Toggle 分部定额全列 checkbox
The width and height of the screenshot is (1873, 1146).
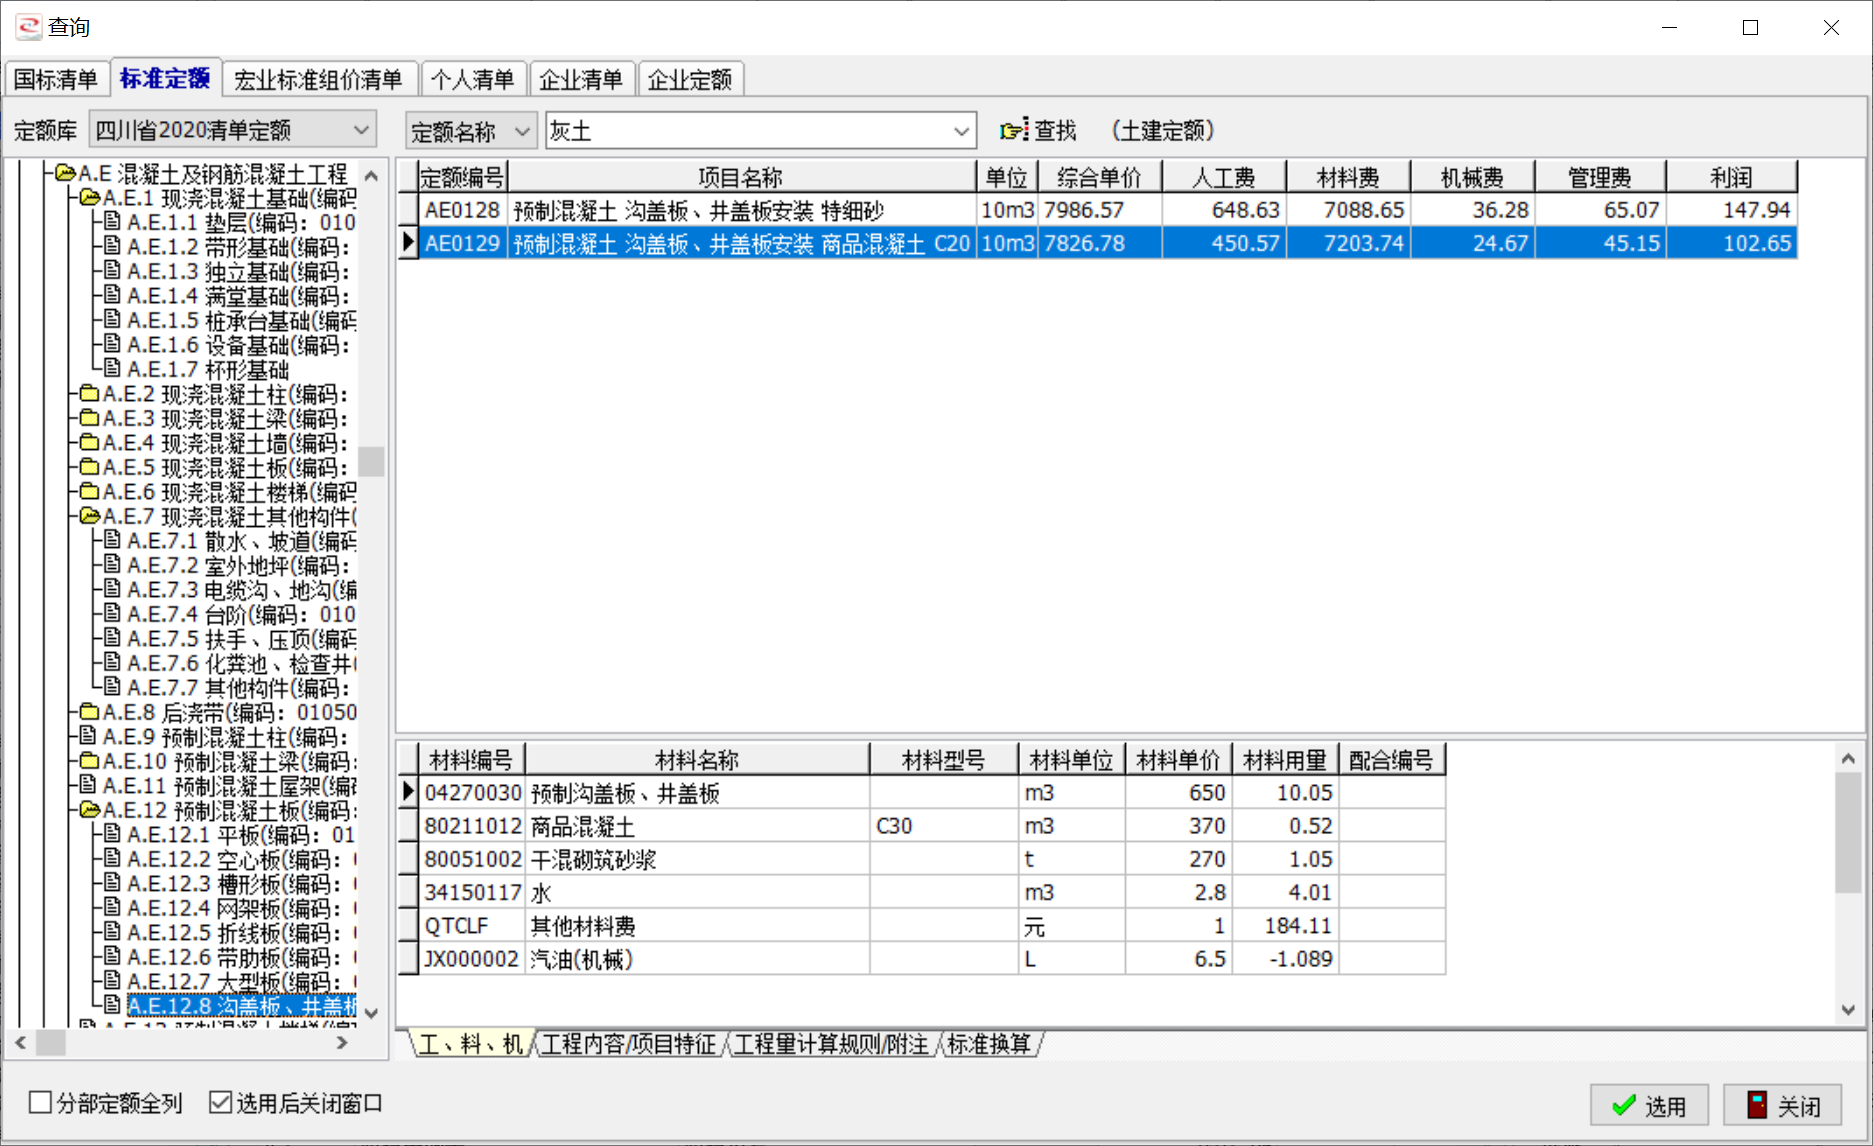pyautogui.click(x=41, y=1103)
